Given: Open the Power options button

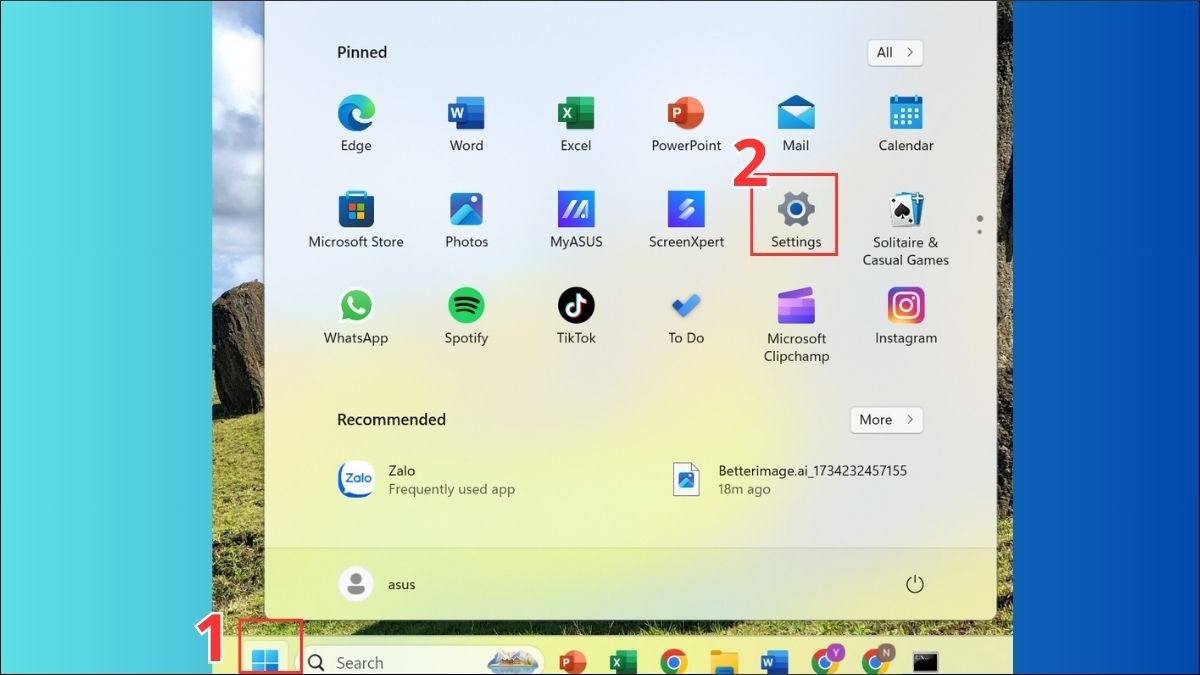Looking at the screenshot, I should tap(914, 584).
